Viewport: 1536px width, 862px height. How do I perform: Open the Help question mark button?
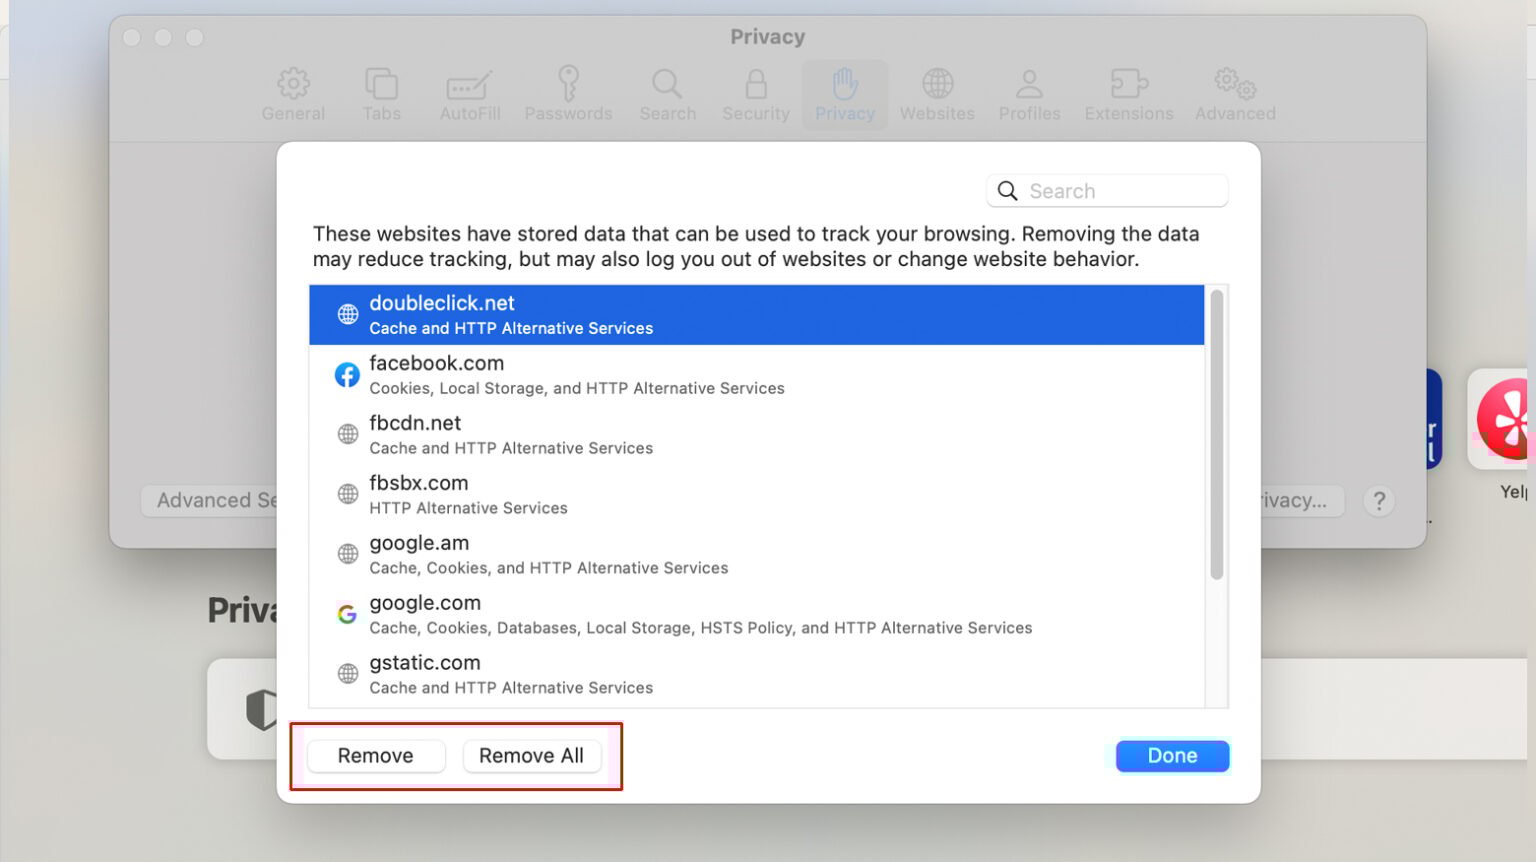tap(1379, 501)
